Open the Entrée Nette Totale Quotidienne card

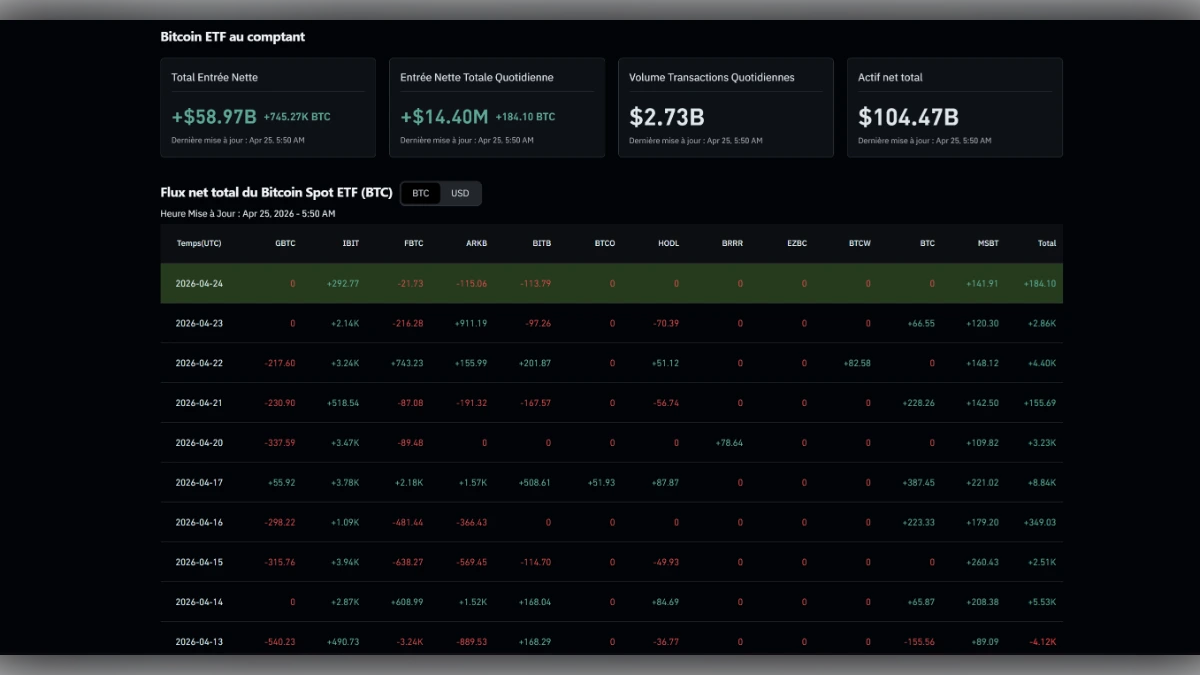click(x=497, y=107)
